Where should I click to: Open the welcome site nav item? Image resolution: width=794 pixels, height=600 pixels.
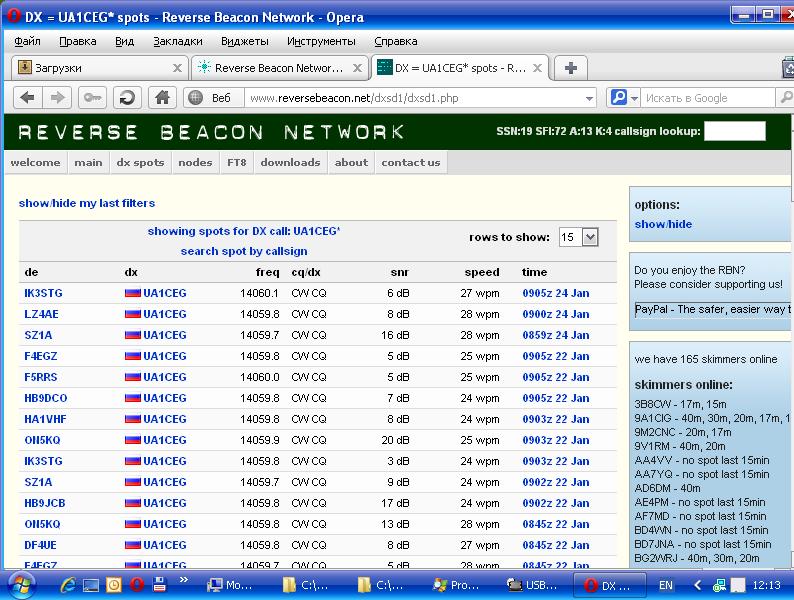coord(35,163)
